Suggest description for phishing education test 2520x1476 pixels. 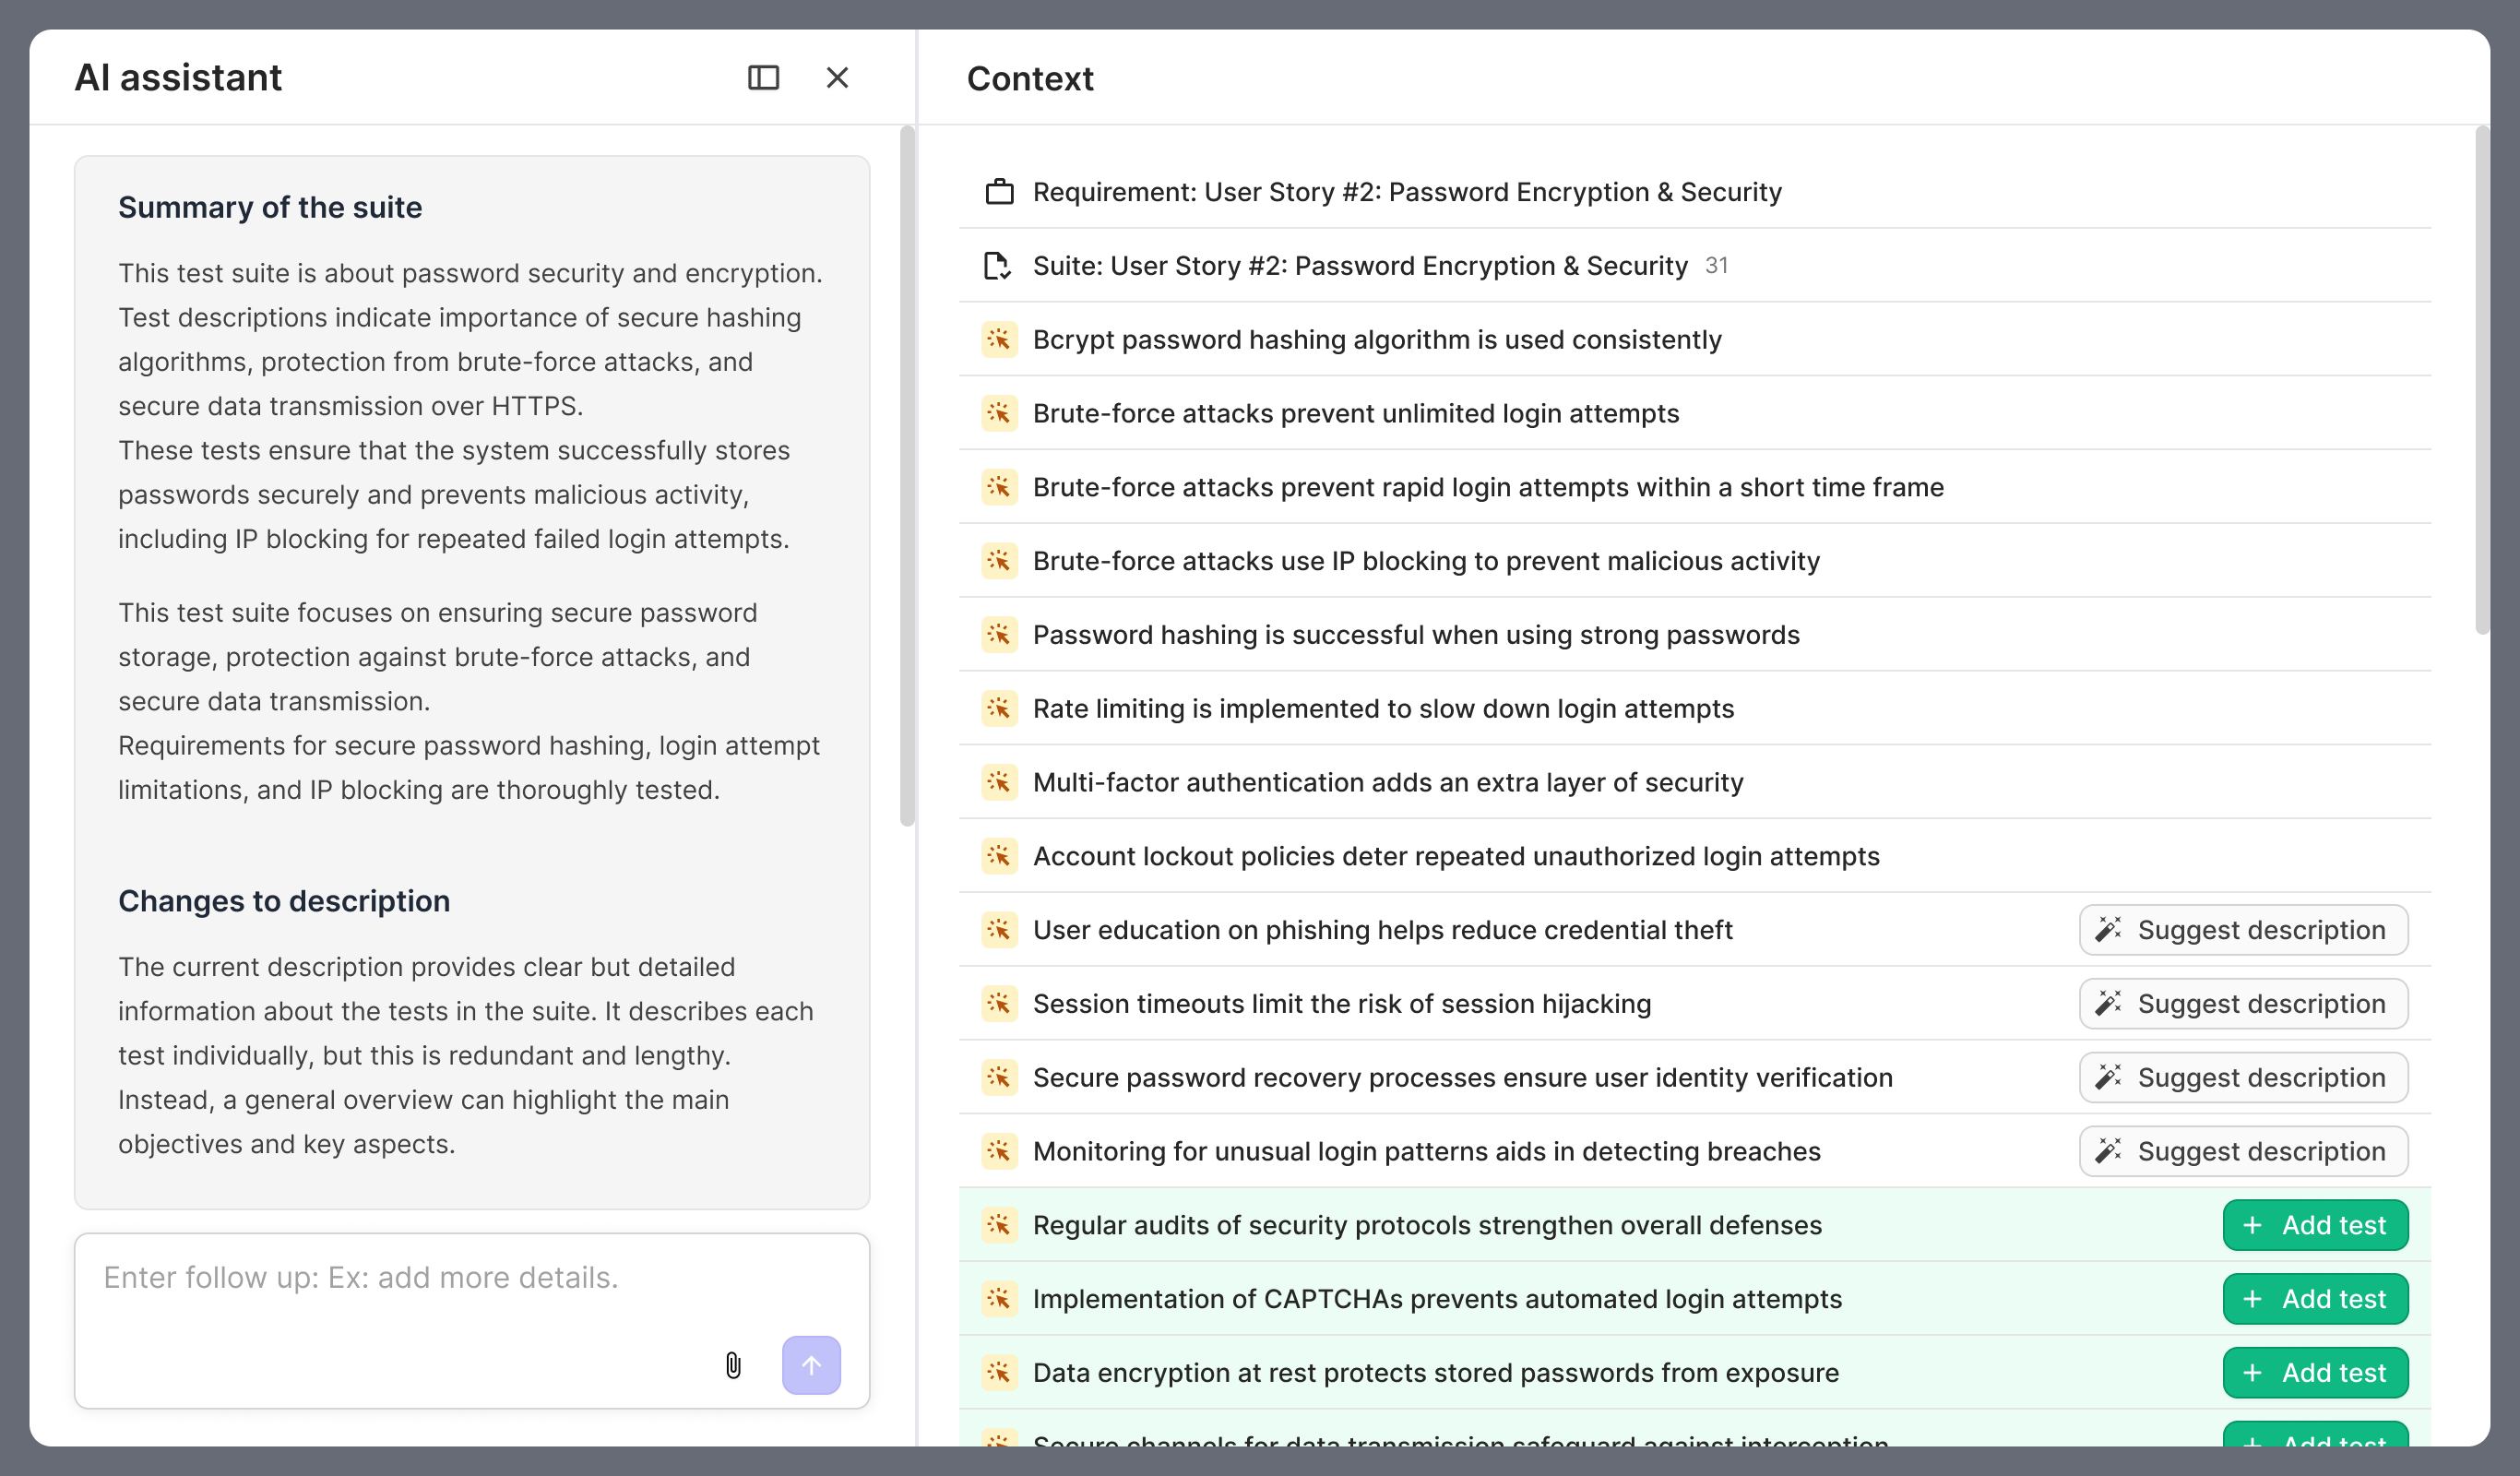click(x=2242, y=930)
